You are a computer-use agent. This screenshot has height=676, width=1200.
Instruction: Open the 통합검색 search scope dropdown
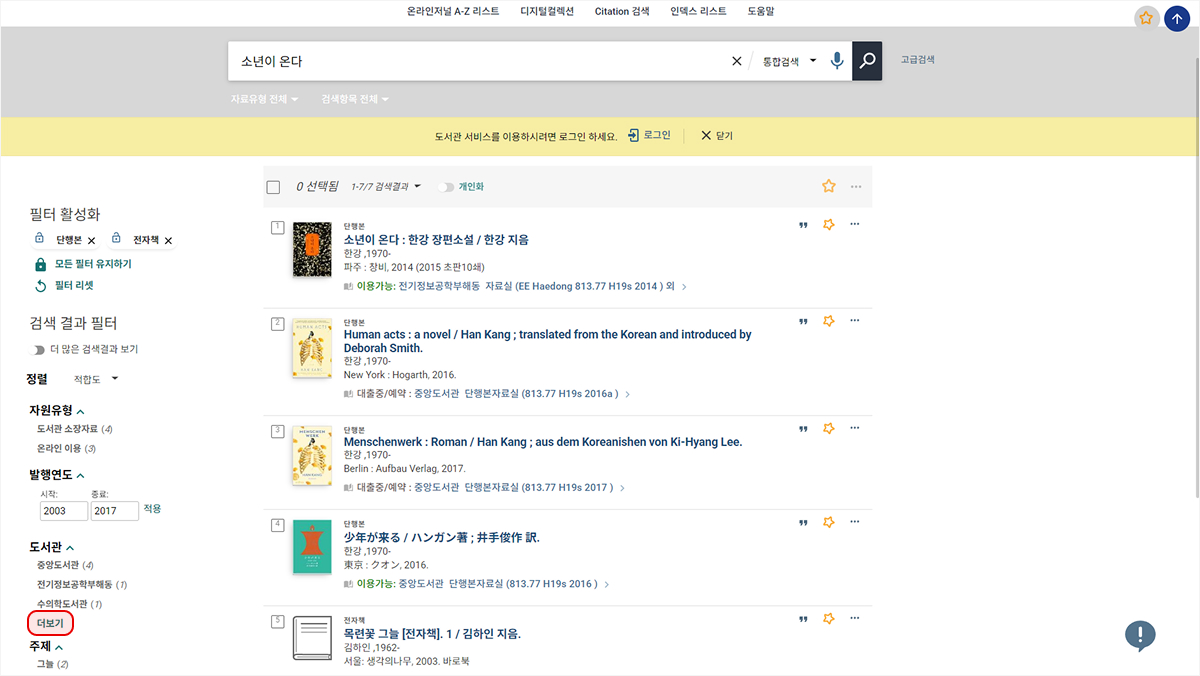tap(790, 61)
